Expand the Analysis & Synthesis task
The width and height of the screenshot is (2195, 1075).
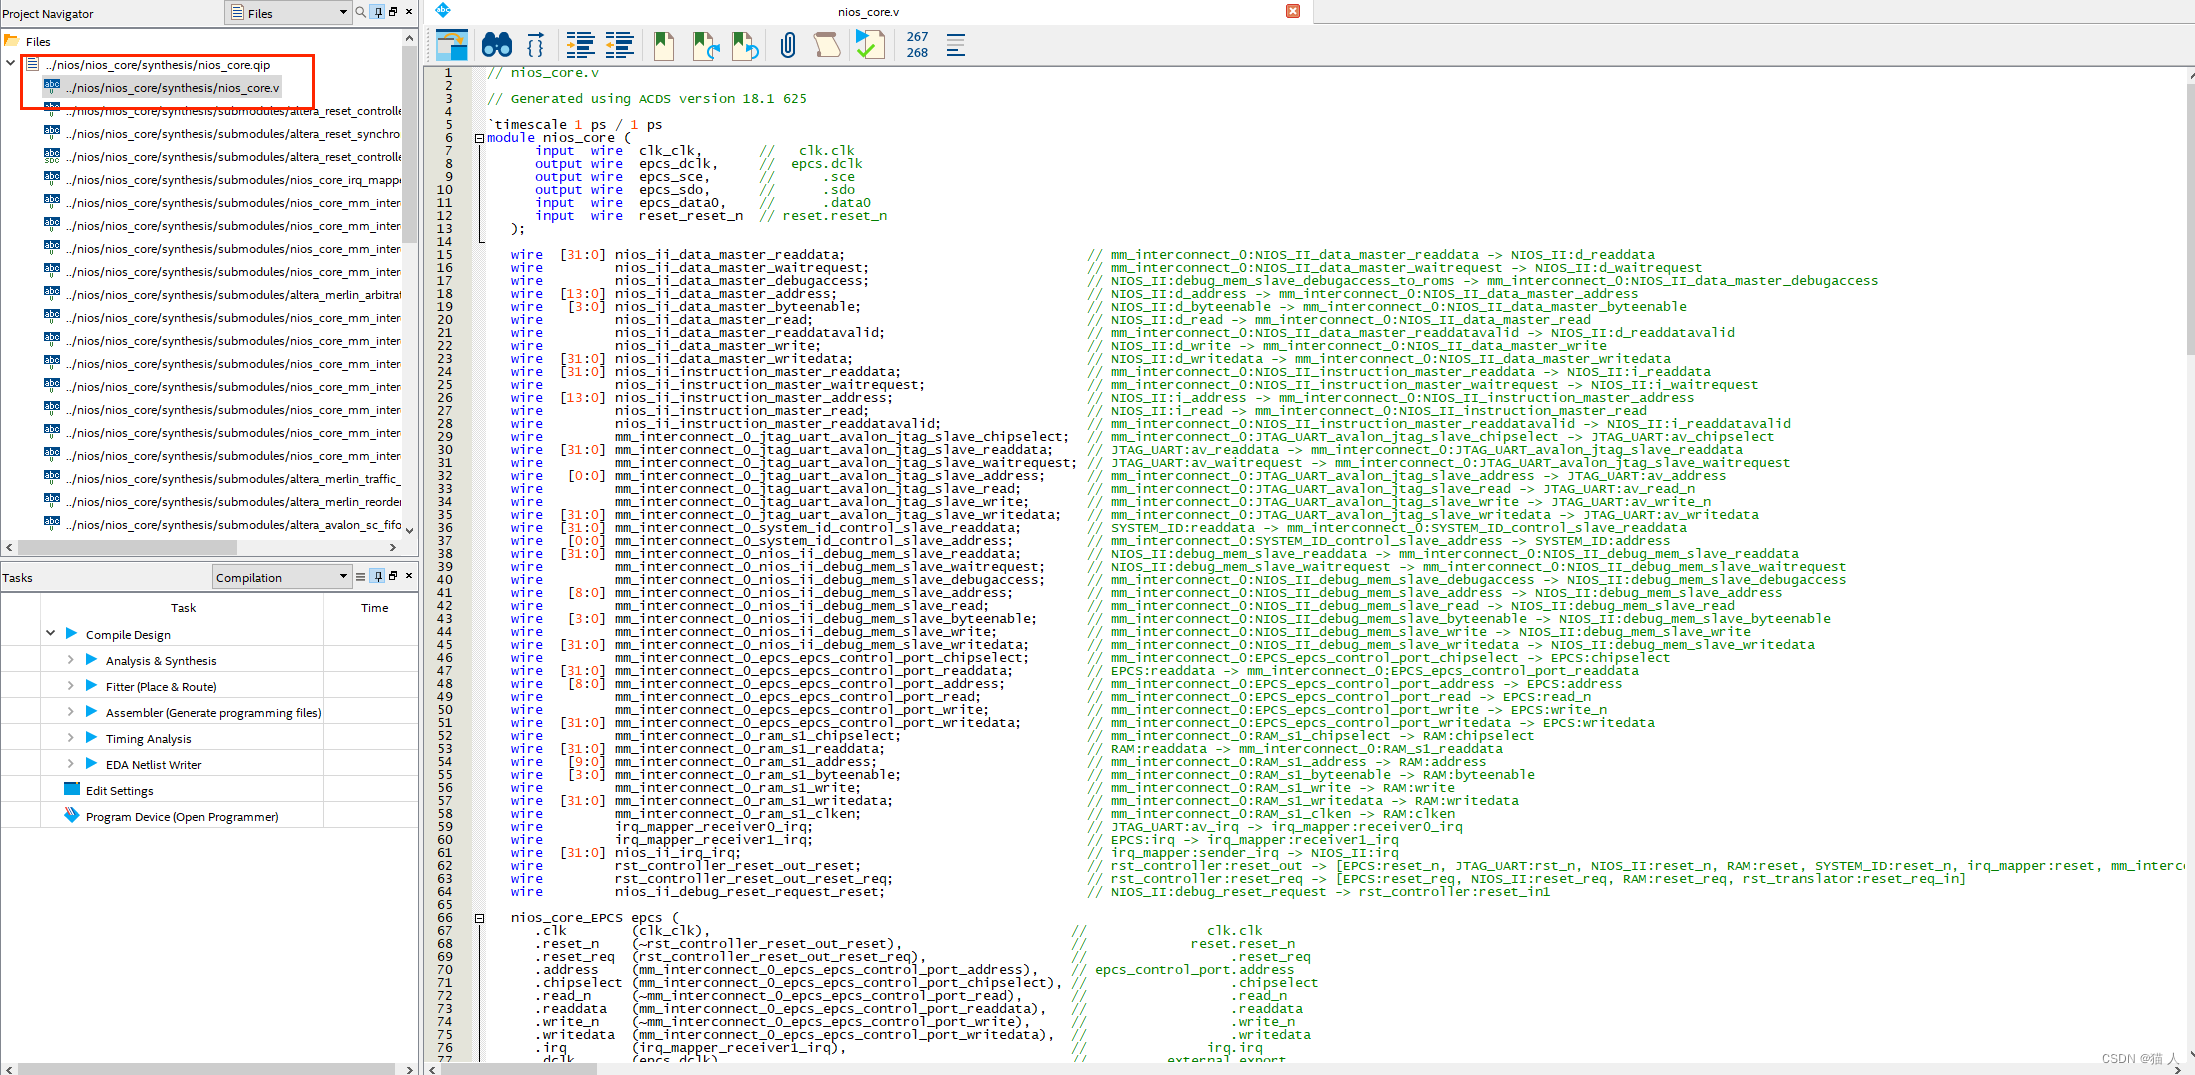70,659
